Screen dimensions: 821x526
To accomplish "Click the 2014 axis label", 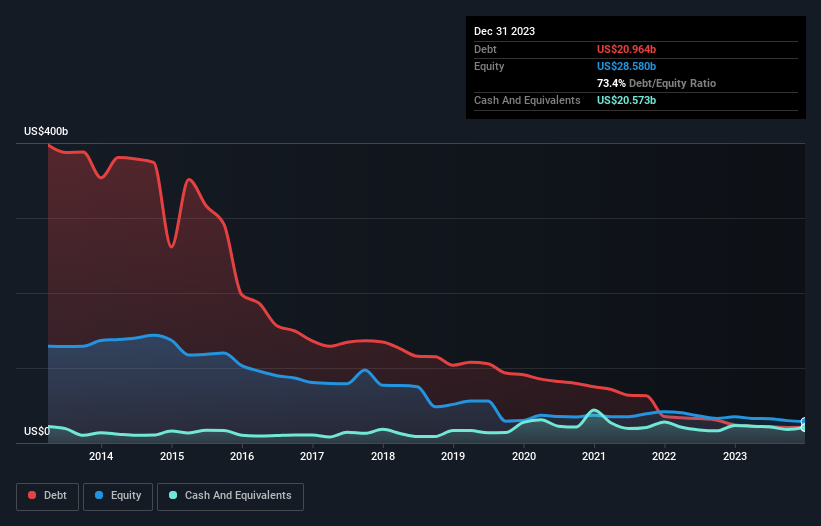I will coord(101,456).
